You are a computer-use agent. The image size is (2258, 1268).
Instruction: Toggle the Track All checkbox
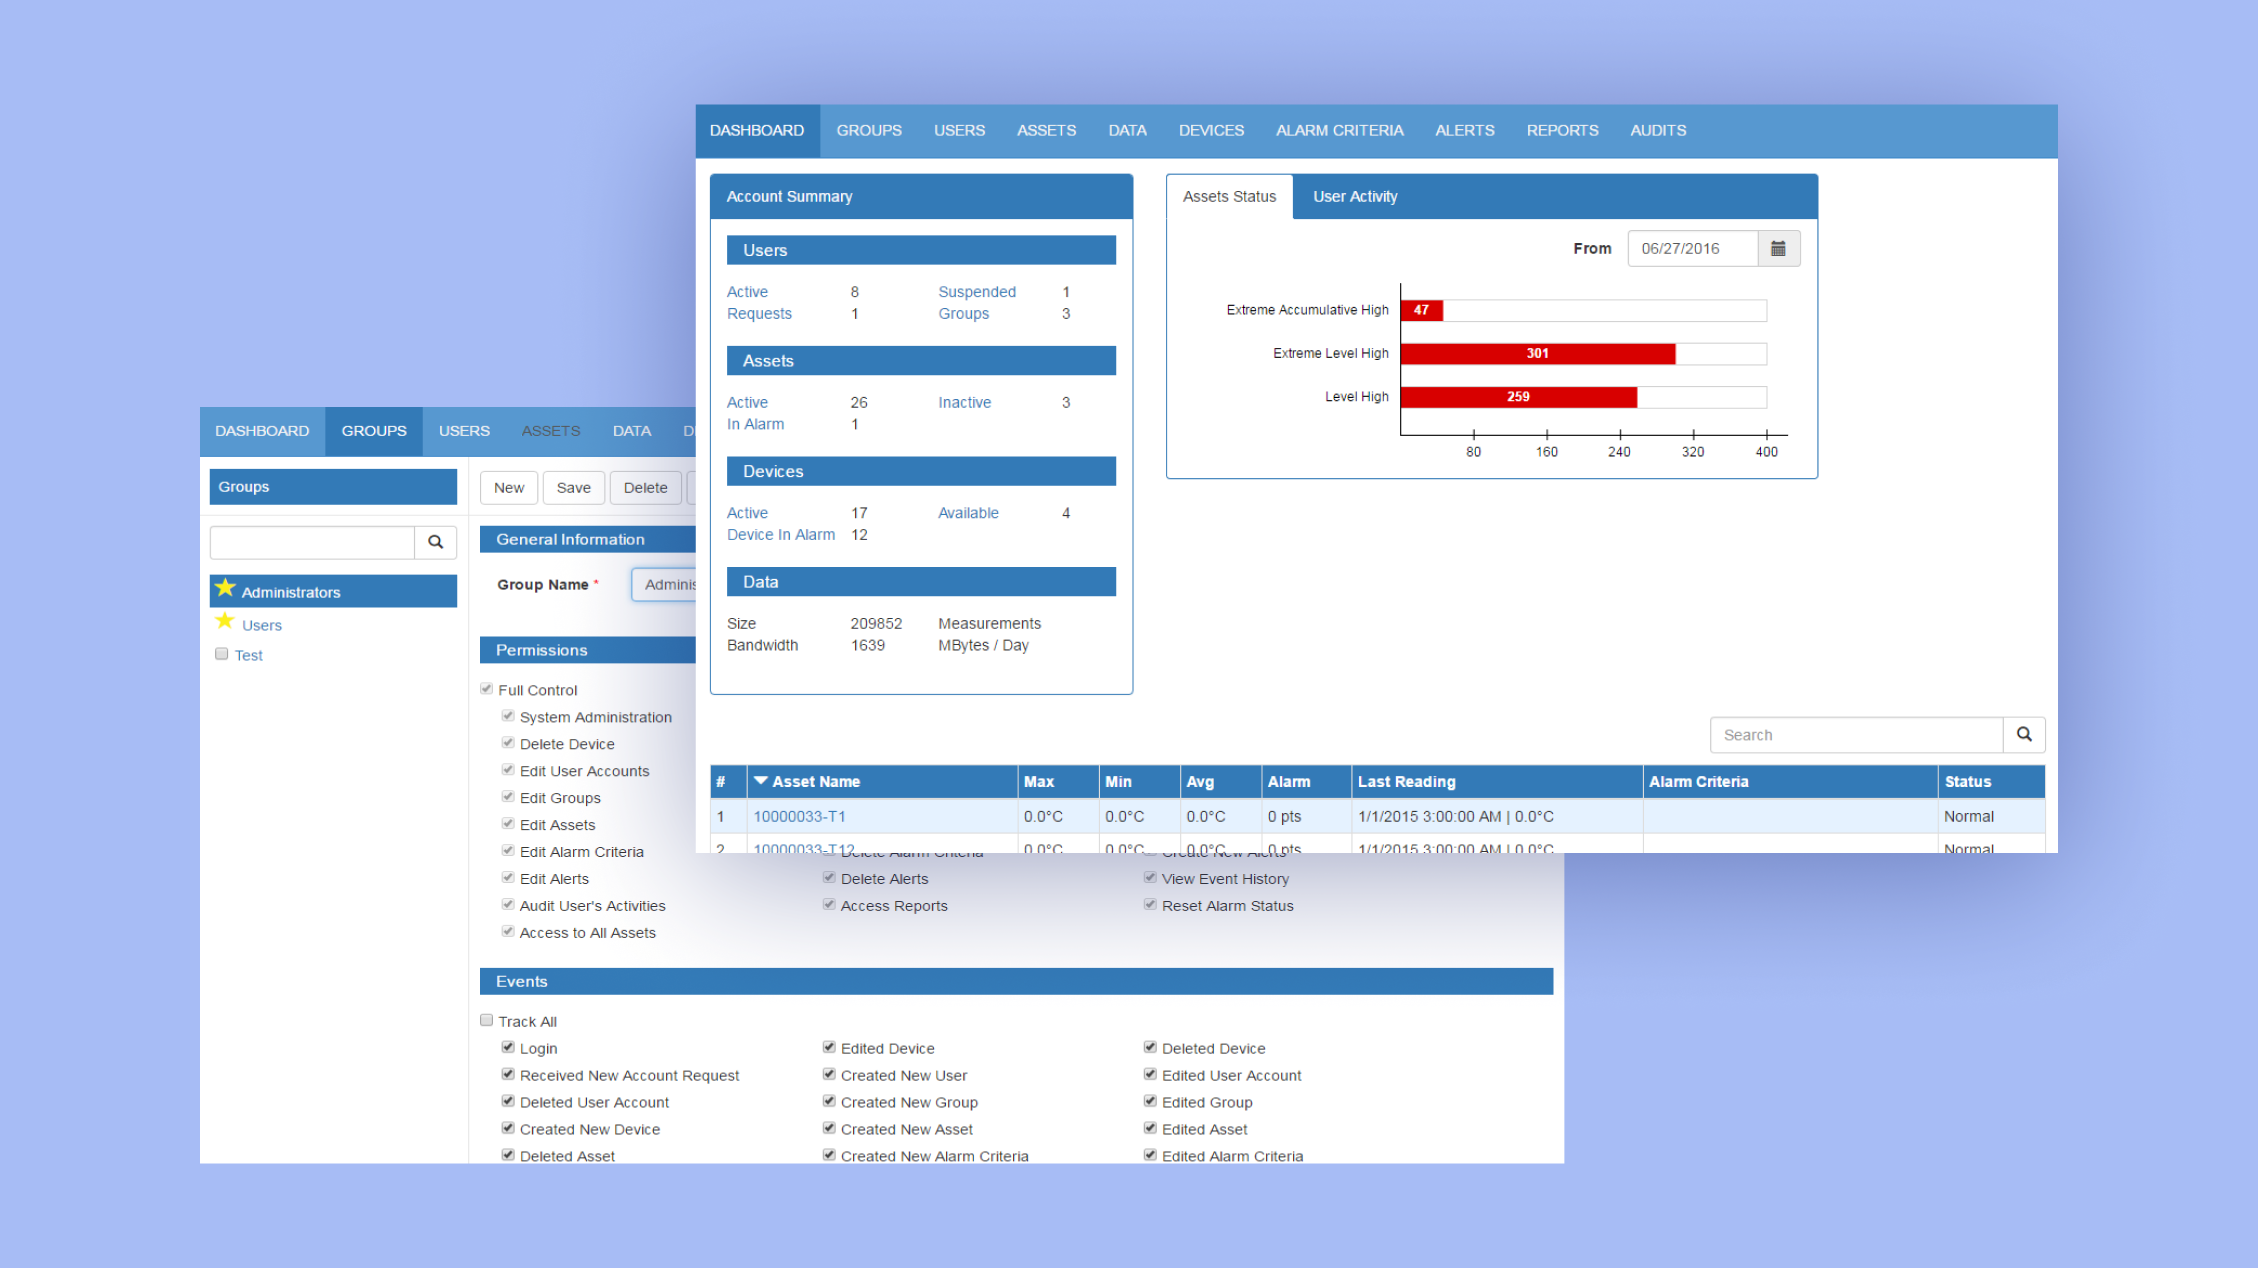[487, 1020]
